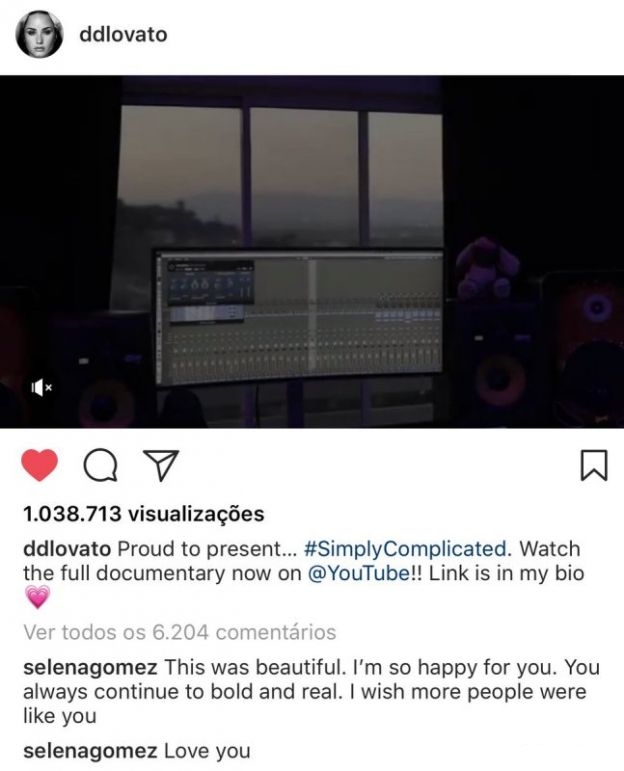Save the post with the bookmark icon
Viewport: 624px width, 771px height.
pyautogui.click(x=594, y=465)
